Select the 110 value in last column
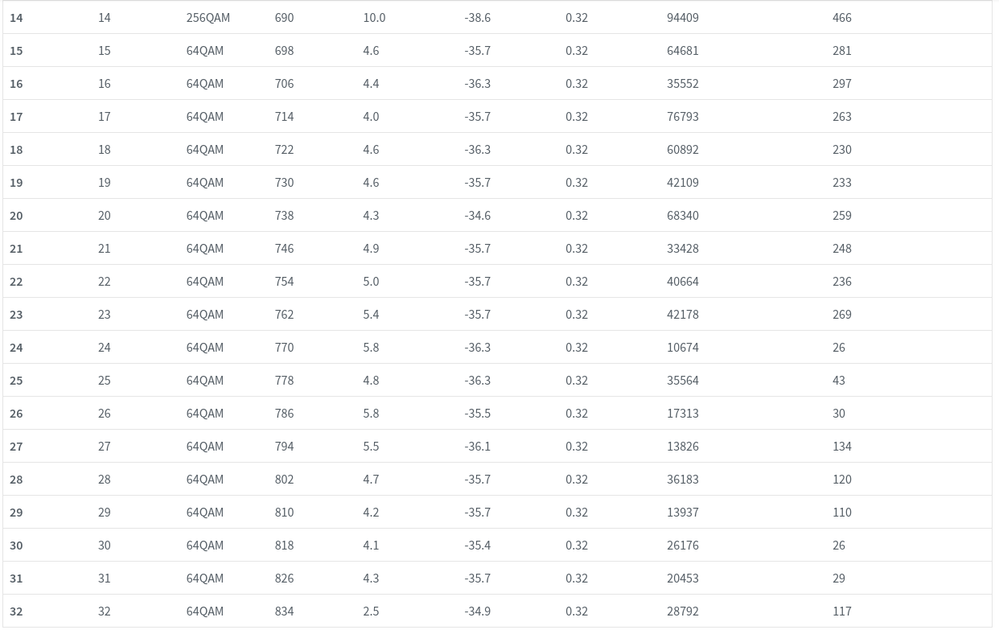The image size is (999, 635). click(842, 513)
